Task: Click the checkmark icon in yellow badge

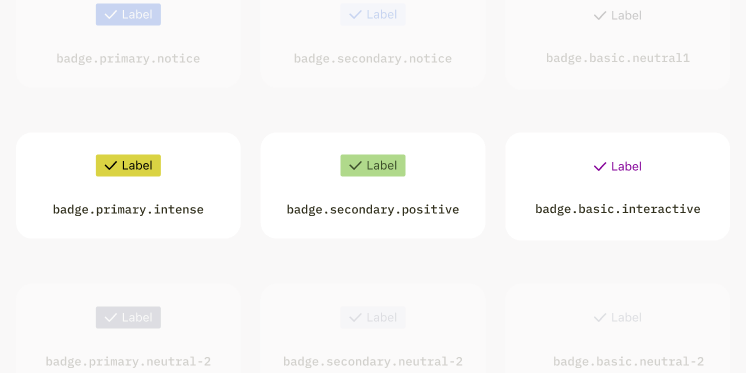Action: [111, 166]
